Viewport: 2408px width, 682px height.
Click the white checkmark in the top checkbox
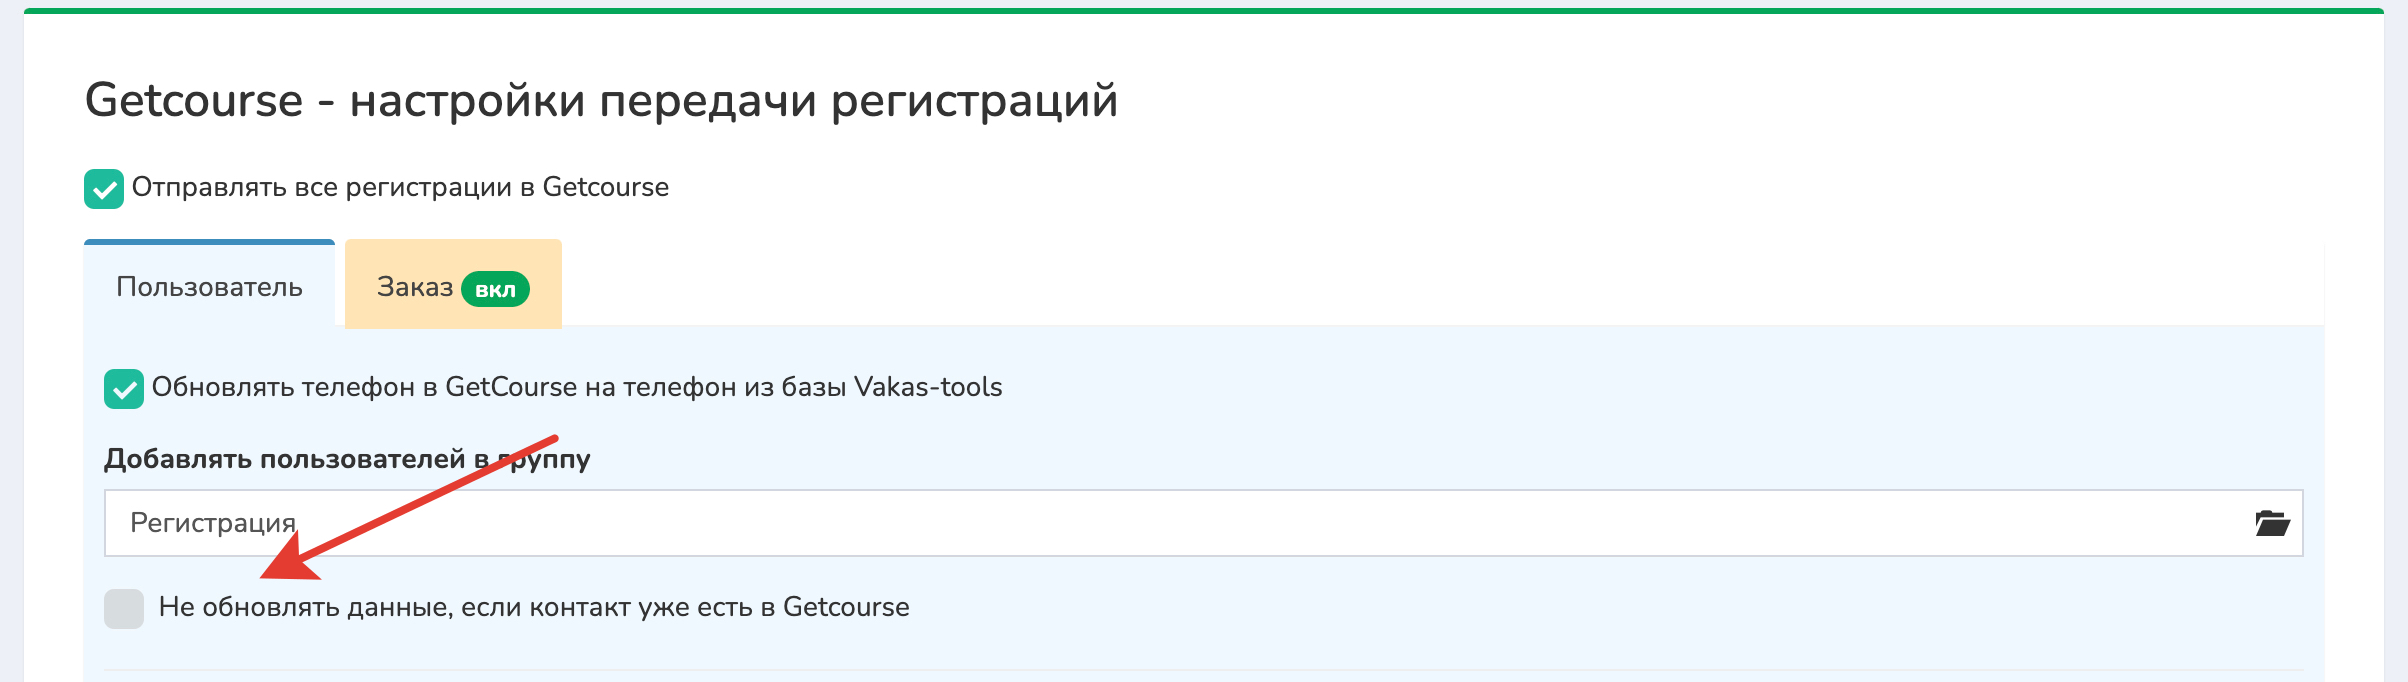[104, 189]
